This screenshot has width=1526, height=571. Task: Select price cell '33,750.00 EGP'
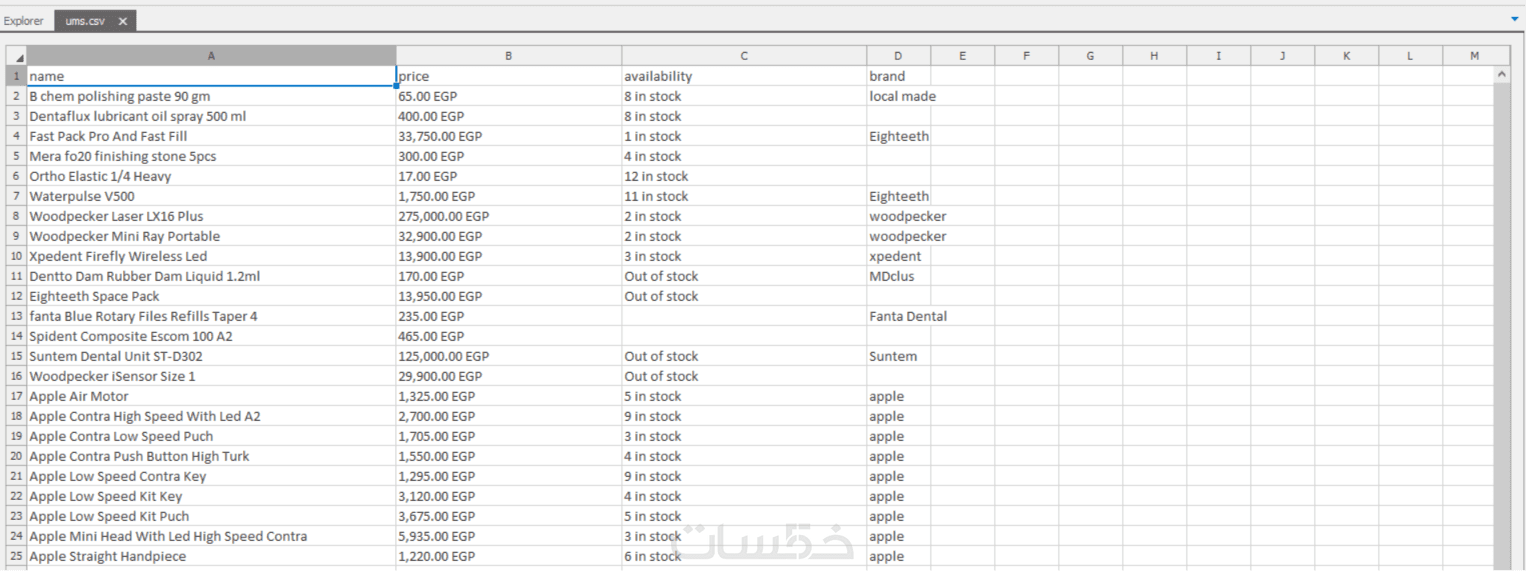pyautogui.click(x=509, y=136)
